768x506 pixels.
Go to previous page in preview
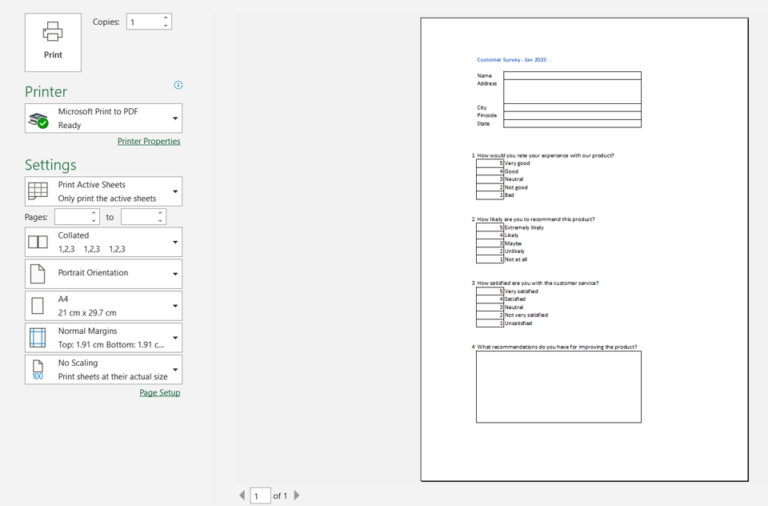pyautogui.click(x=242, y=495)
